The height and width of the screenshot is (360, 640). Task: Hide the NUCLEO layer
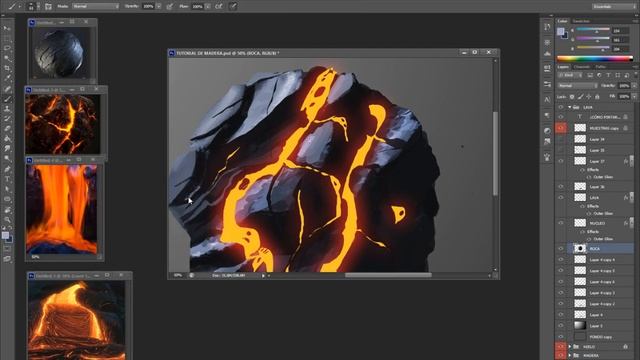click(x=561, y=223)
